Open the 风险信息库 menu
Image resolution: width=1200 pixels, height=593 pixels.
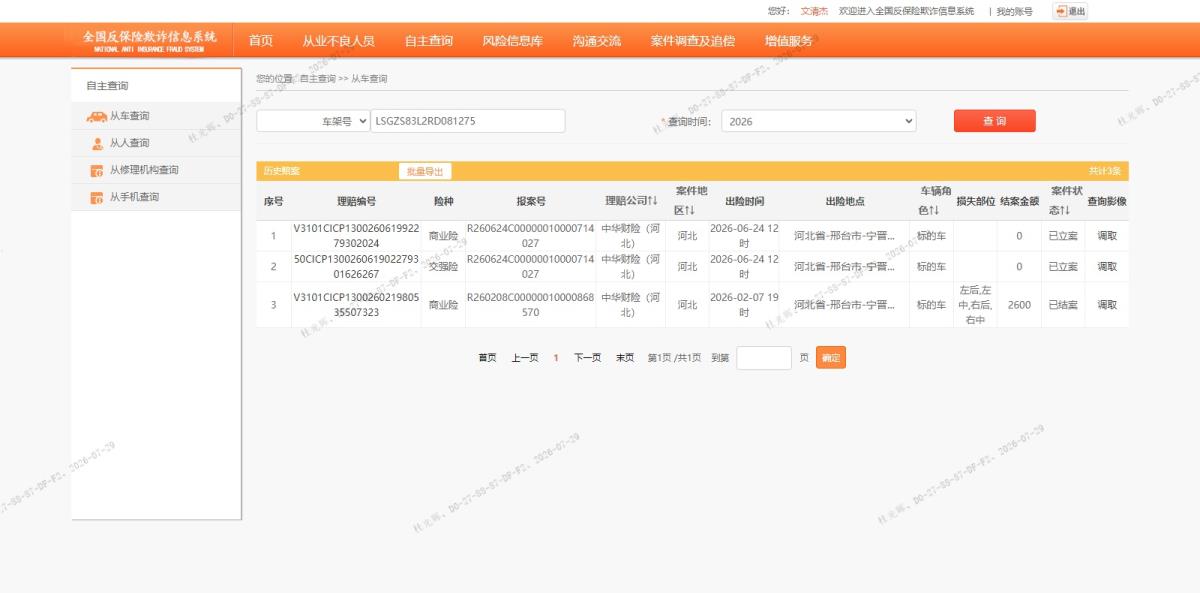[513, 41]
